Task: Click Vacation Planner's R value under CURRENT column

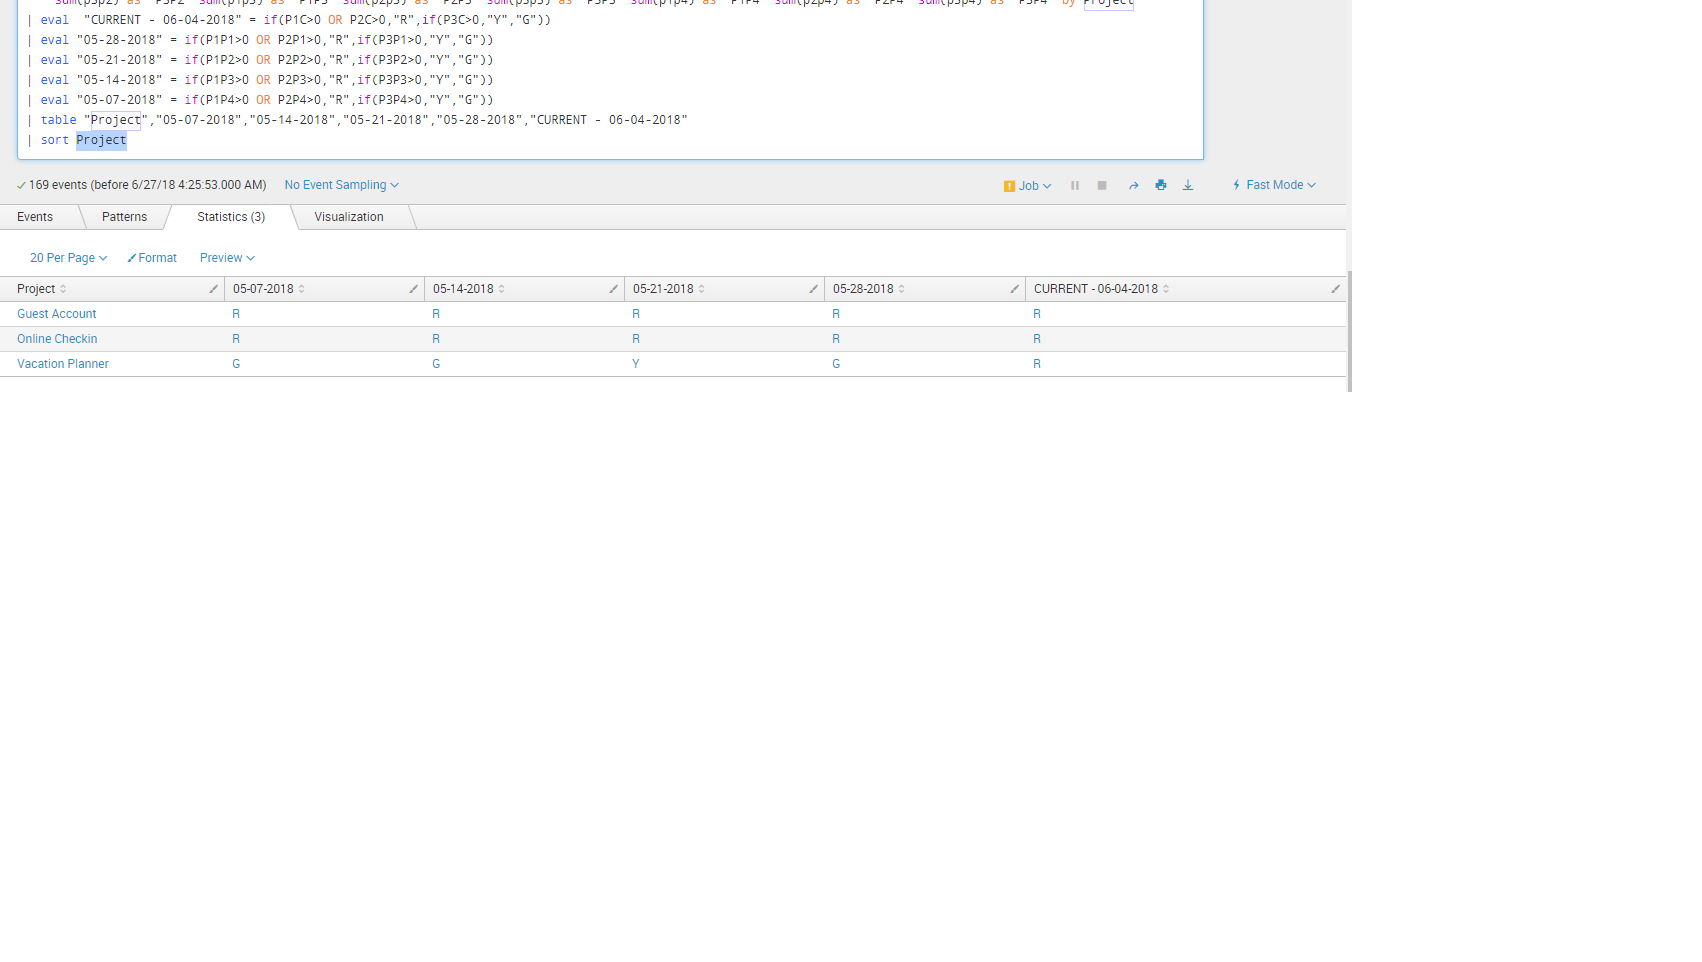Action: [x=1037, y=364]
